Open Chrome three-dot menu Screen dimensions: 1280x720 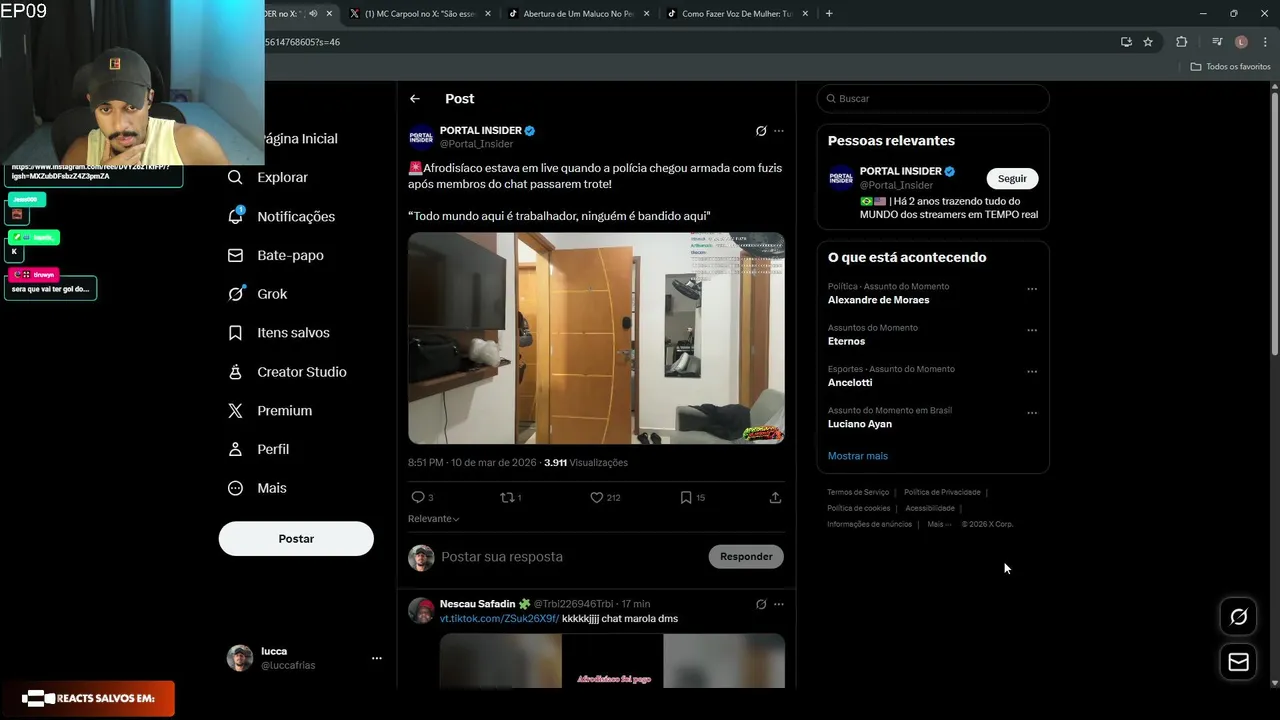pyautogui.click(x=1265, y=42)
